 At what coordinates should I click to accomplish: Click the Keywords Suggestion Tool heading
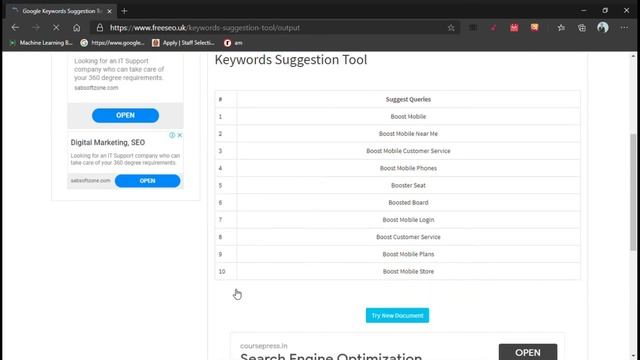click(291, 60)
